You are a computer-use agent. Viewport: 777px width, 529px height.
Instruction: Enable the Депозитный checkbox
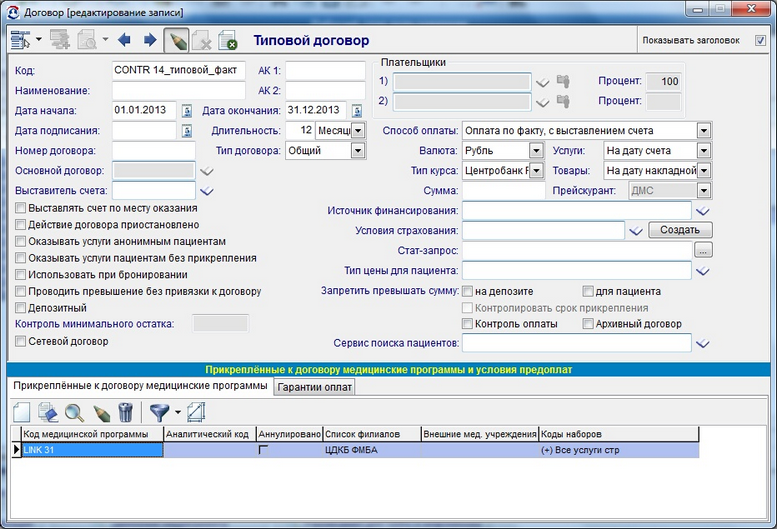click(20, 308)
